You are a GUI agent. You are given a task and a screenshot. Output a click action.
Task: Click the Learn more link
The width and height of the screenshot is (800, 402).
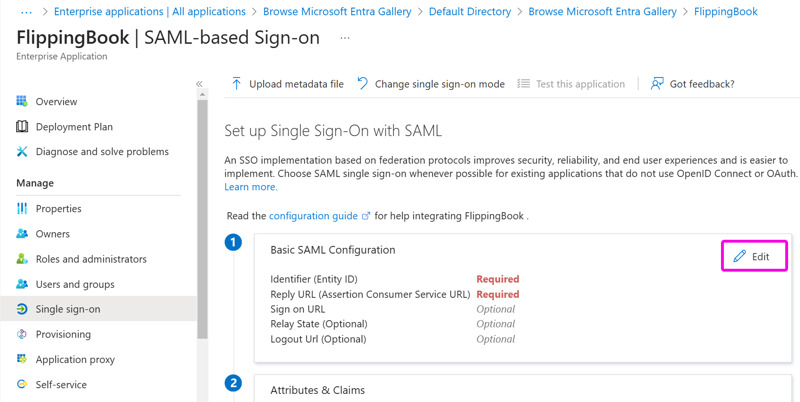pyautogui.click(x=251, y=187)
